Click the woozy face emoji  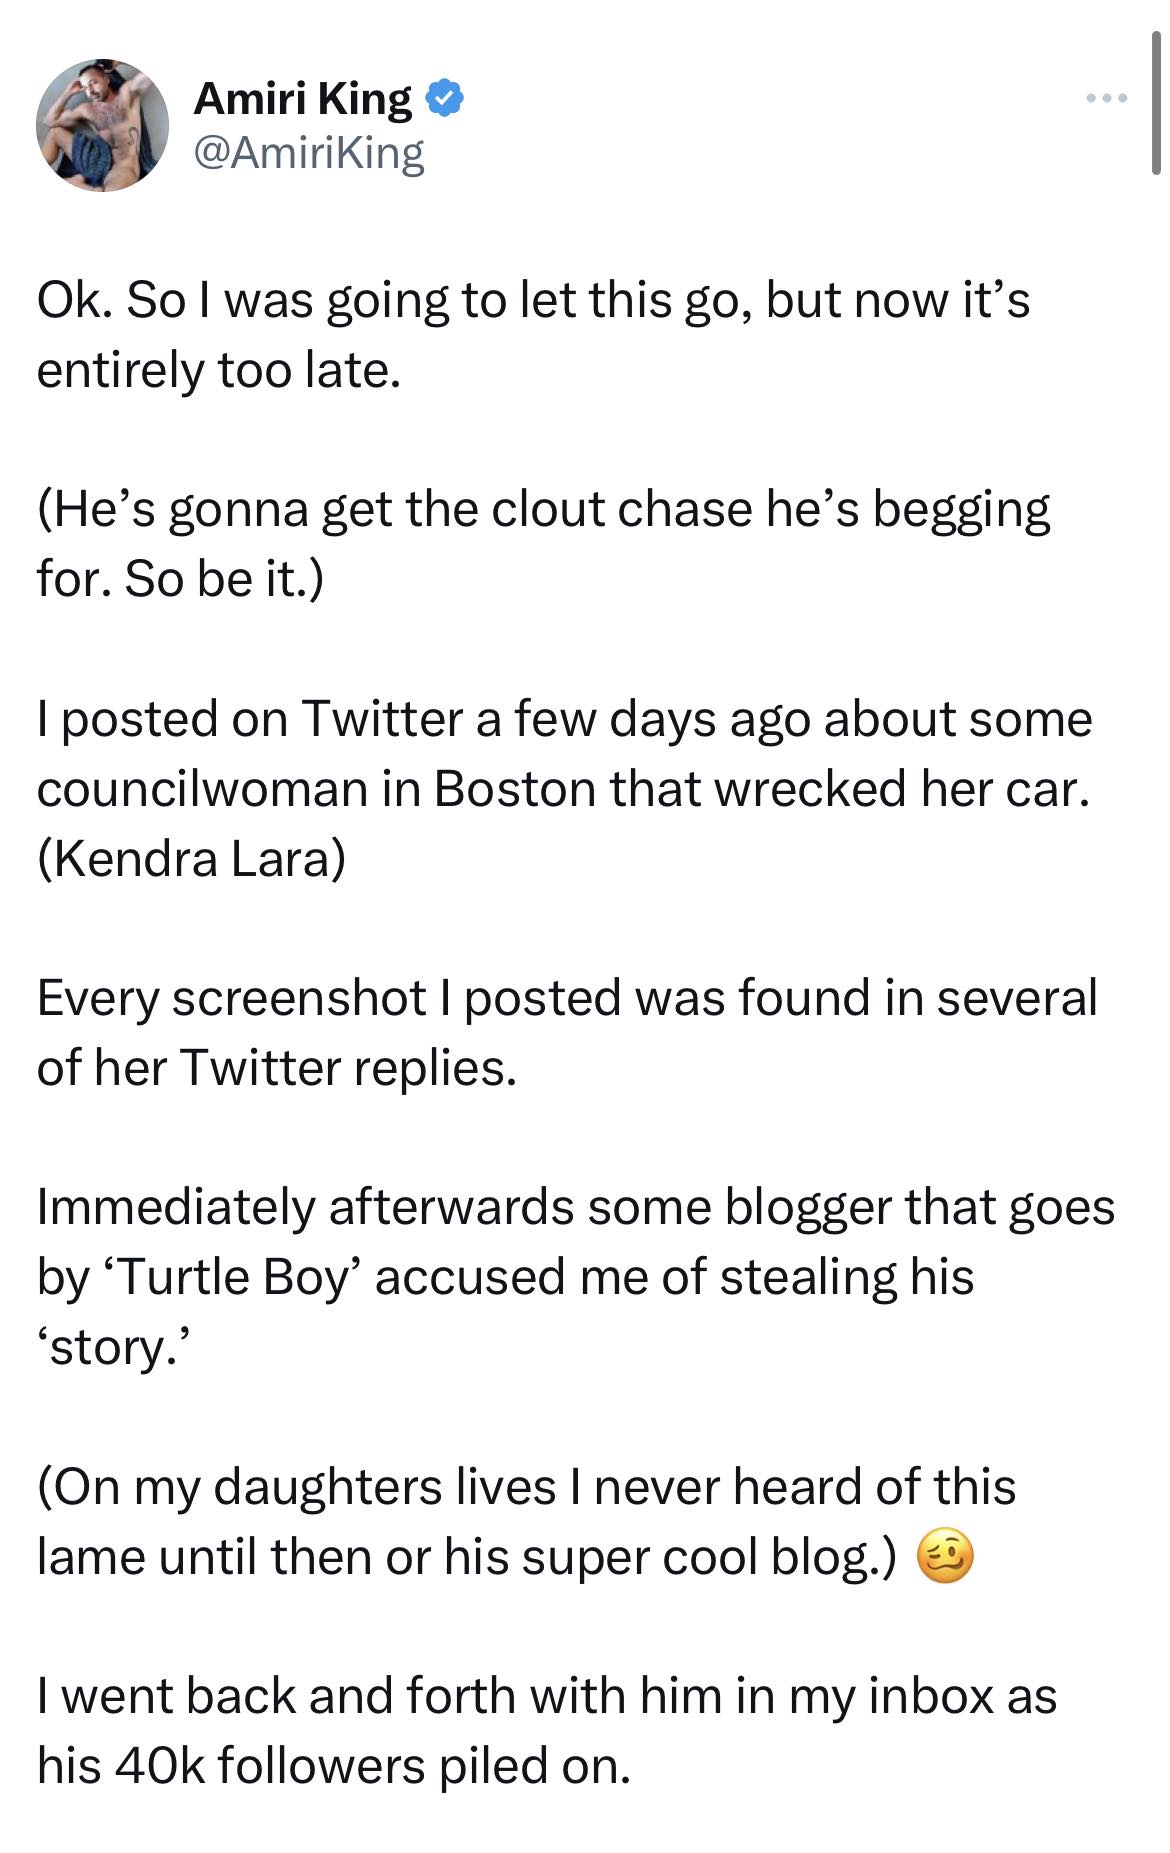point(943,1558)
